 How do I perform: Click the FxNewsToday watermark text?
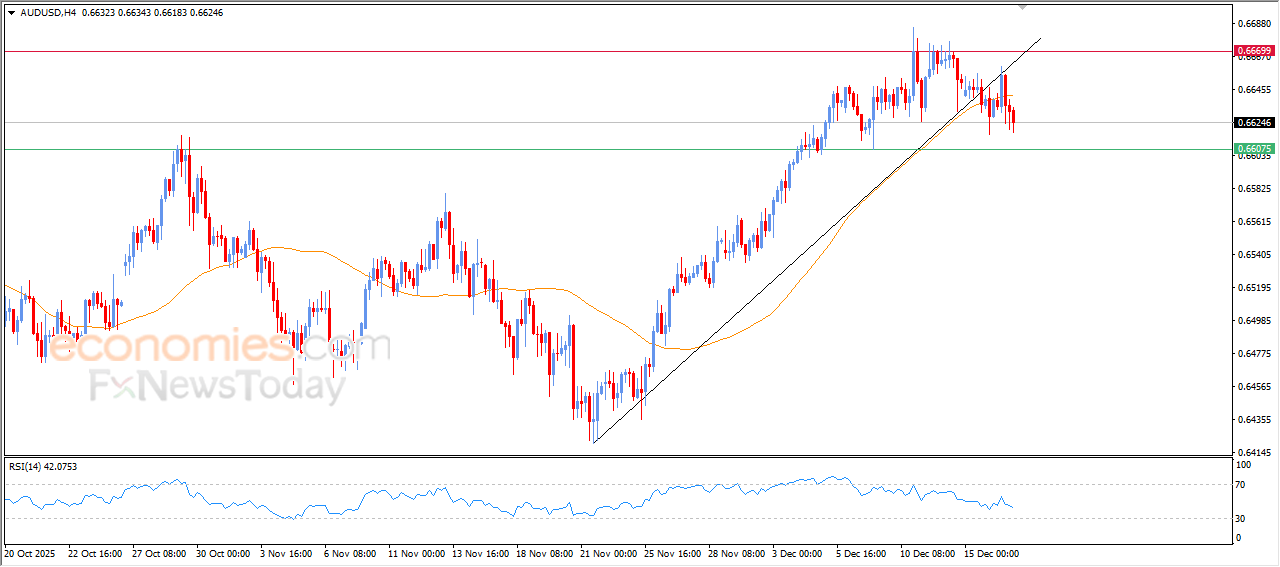tap(217, 386)
